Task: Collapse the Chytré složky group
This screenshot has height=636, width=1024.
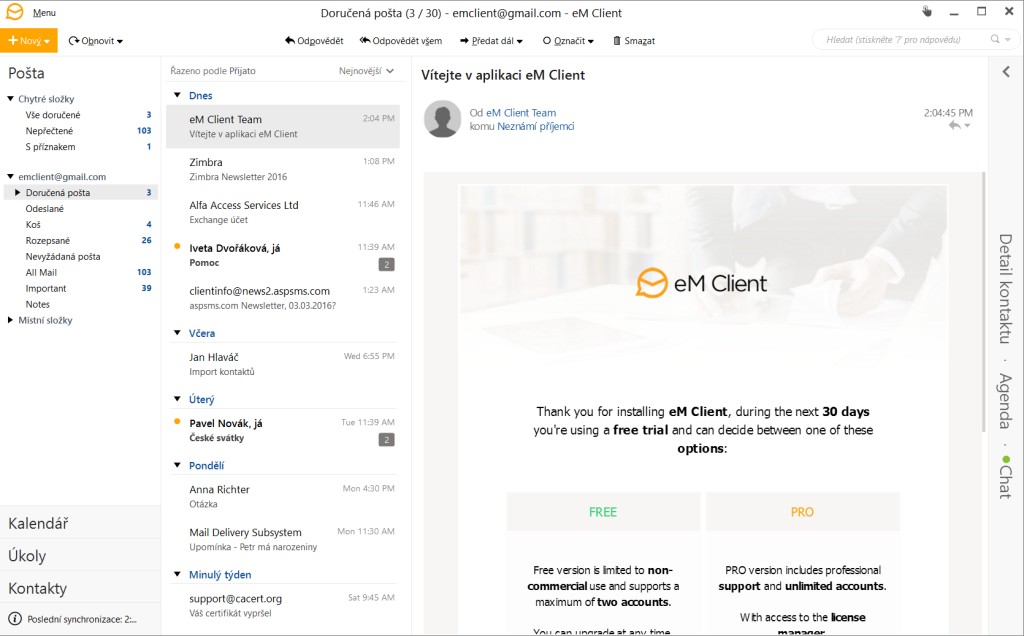Action: pyautogui.click(x=10, y=99)
